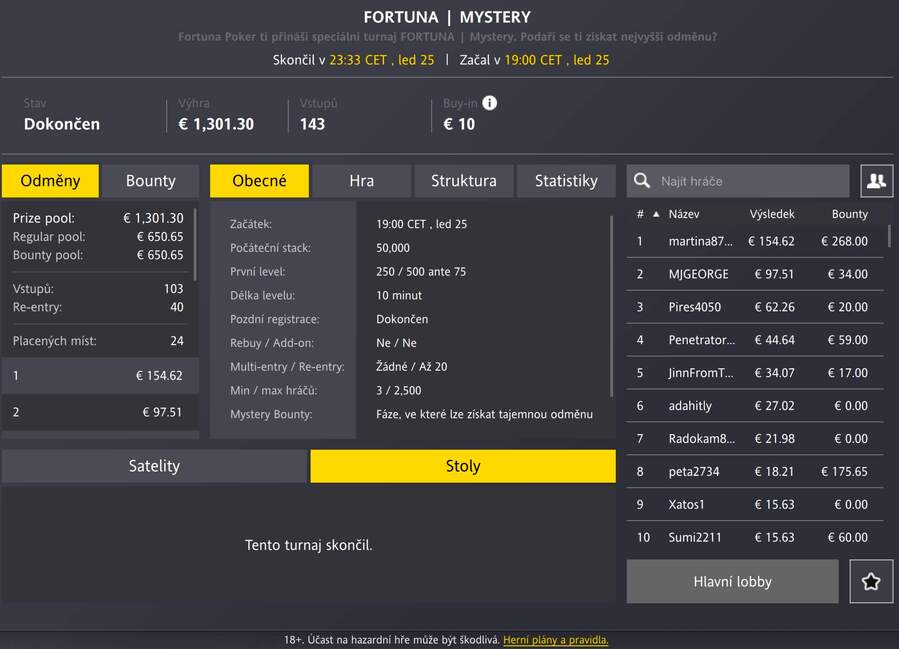Switch to the Odměny tab
The height and width of the screenshot is (649, 899).
pyautogui.click(x=50, y=181)
